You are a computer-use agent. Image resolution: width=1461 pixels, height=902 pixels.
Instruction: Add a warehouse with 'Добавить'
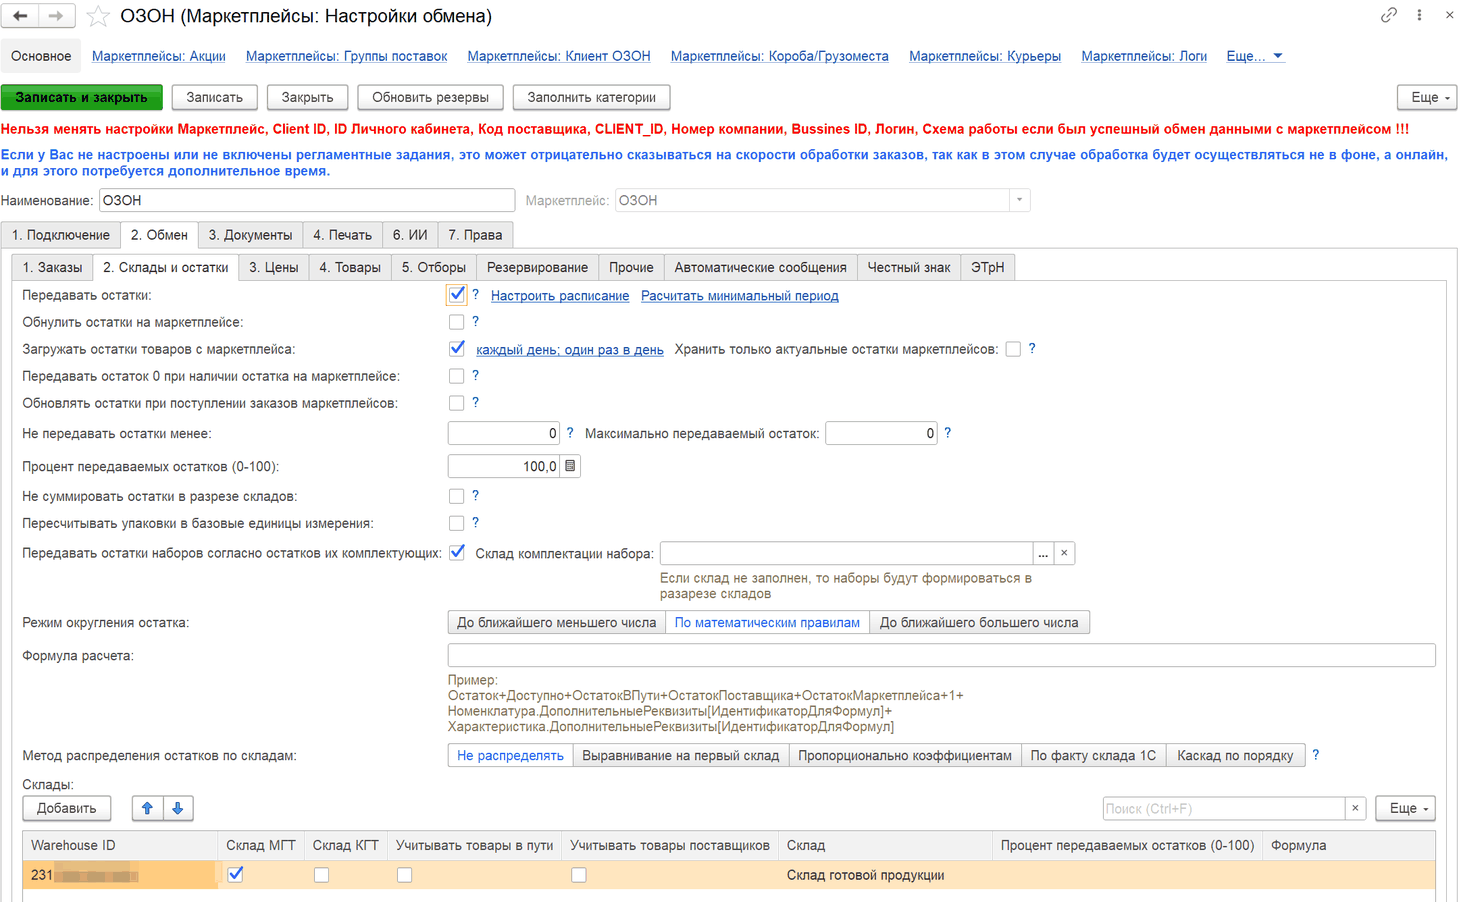click(x=67, y=808)
